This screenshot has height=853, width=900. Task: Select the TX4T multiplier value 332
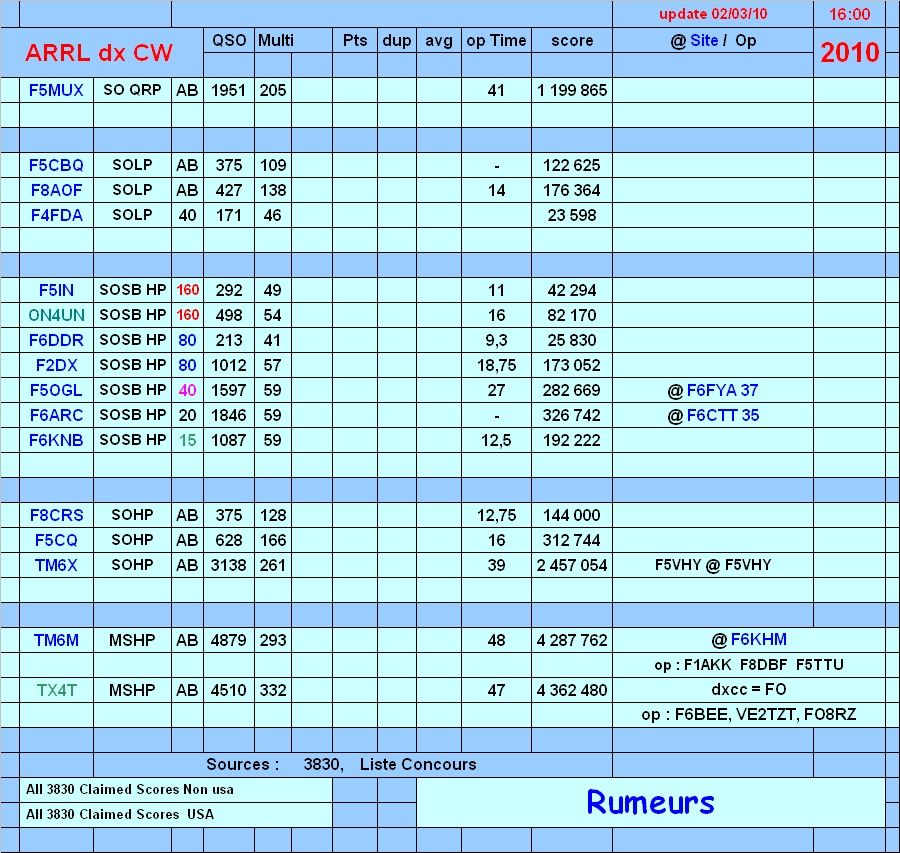(273, 690)
